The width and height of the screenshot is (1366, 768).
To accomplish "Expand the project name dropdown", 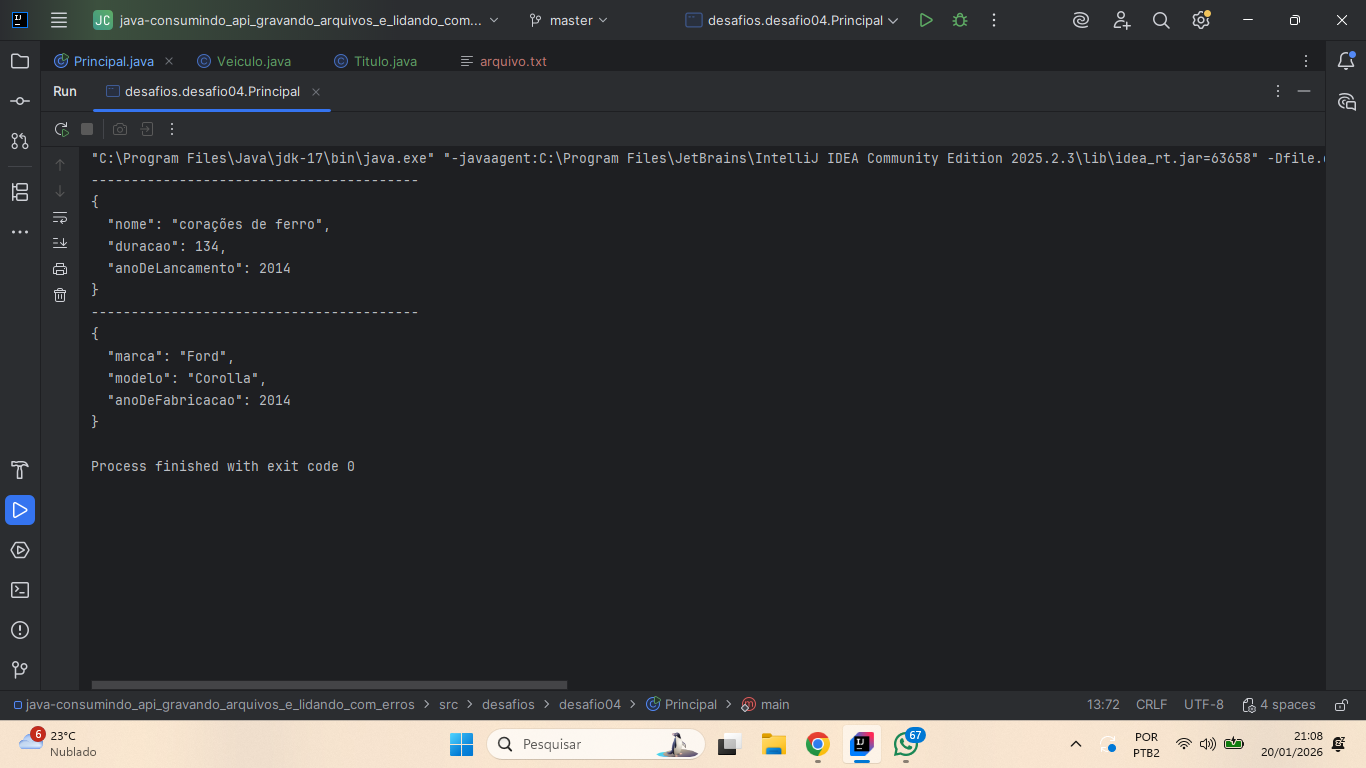I will coord(296,20).
